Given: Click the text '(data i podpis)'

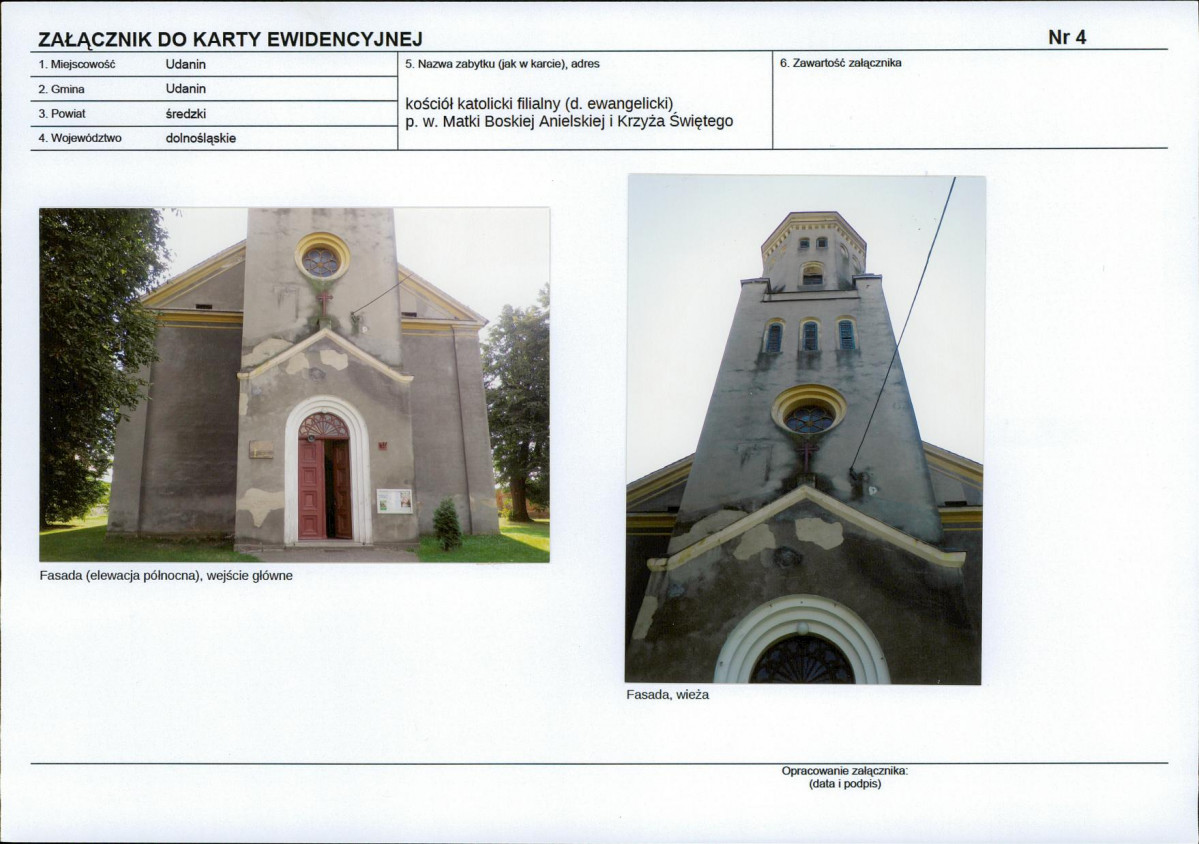Looking at the screenshot, I should (x=845, y=784).
